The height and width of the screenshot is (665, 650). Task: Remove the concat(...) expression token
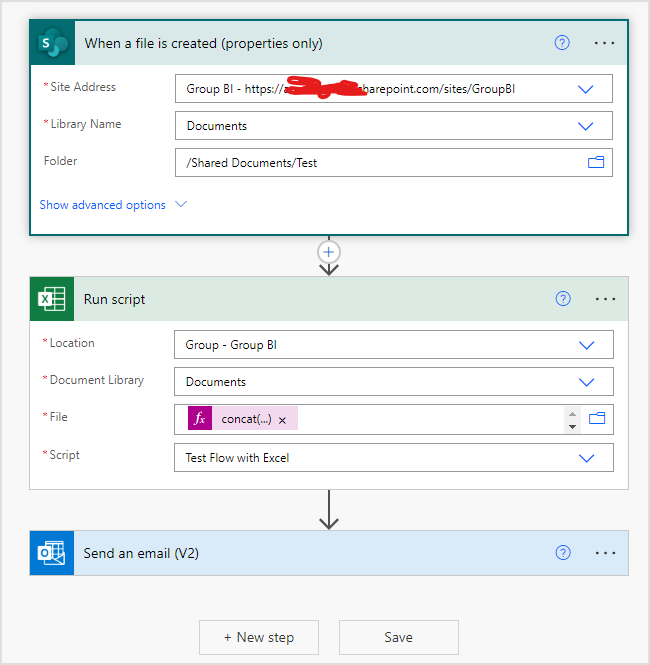(282, 420)
